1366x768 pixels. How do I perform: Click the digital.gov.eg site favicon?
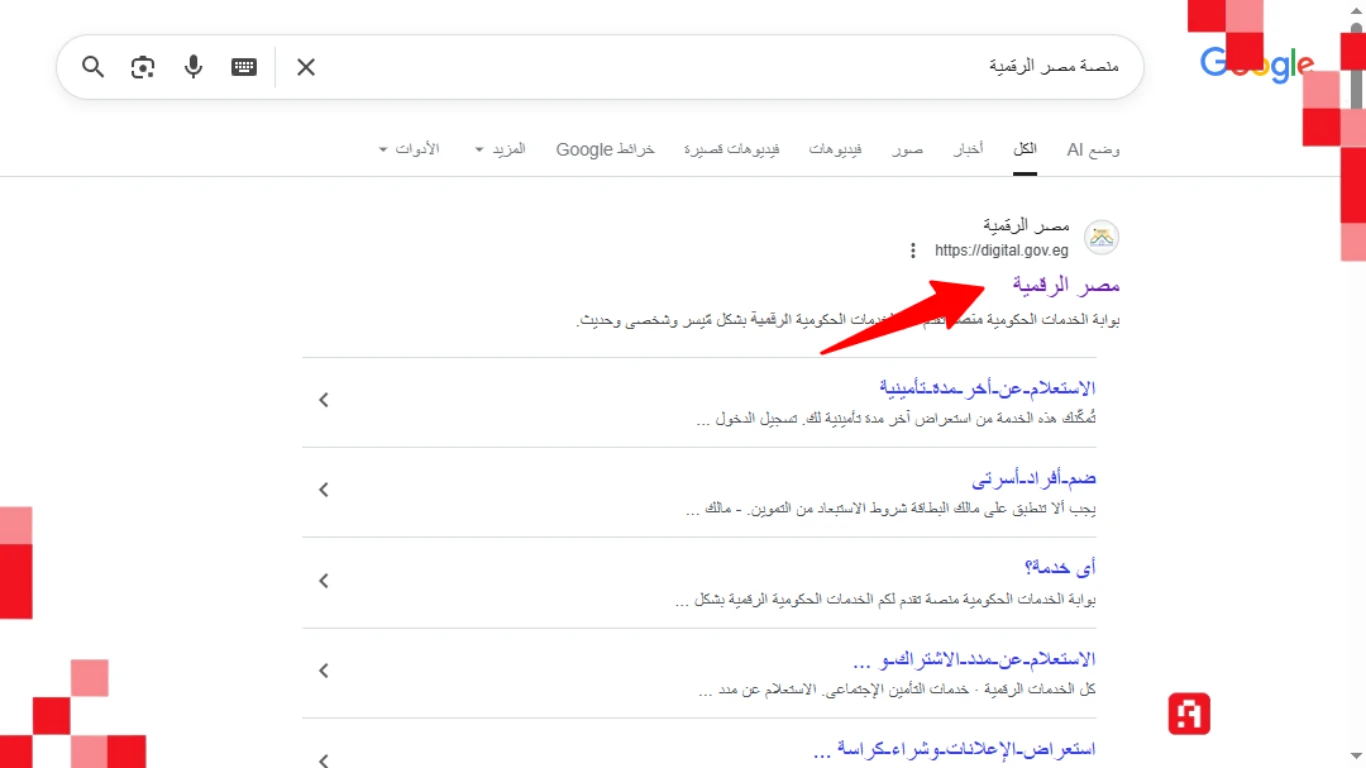pyautogui.click(x=1101, y=237)
